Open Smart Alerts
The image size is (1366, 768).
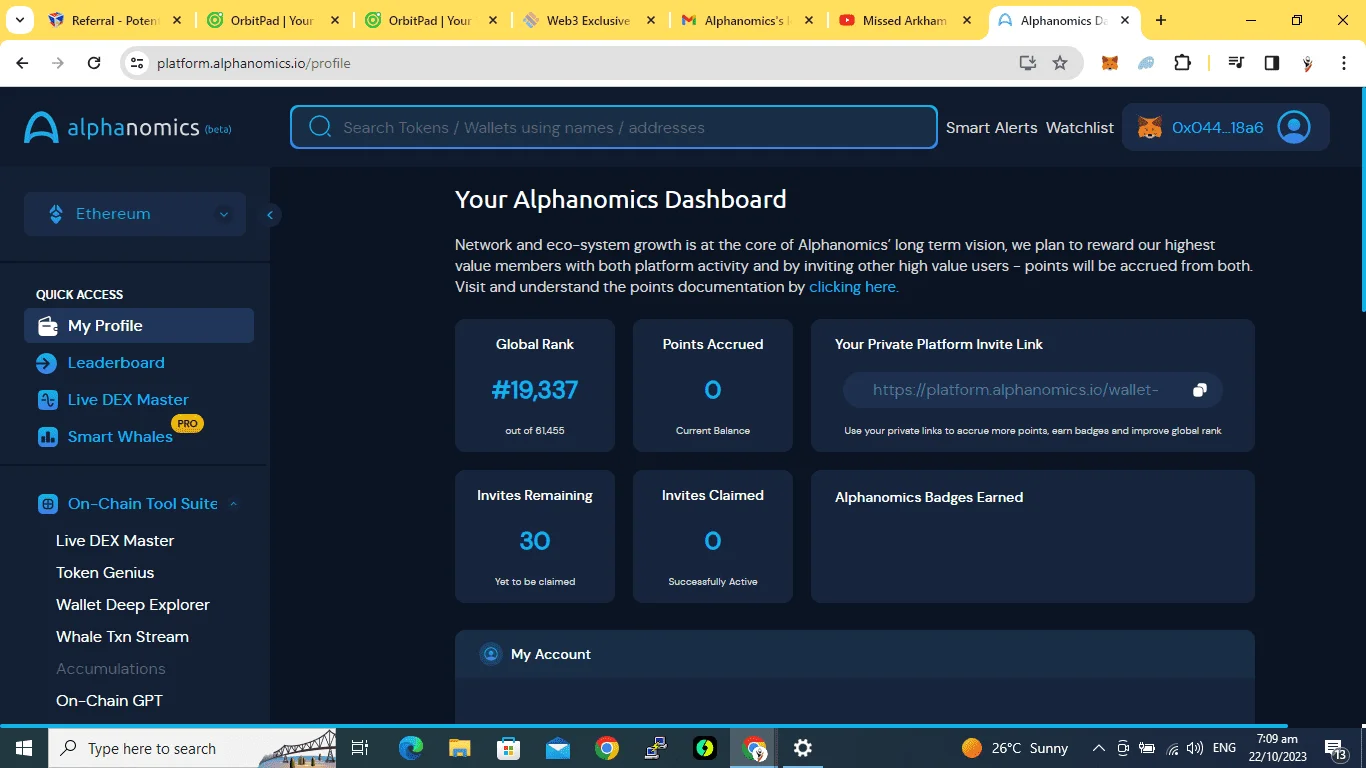(992, 127)
